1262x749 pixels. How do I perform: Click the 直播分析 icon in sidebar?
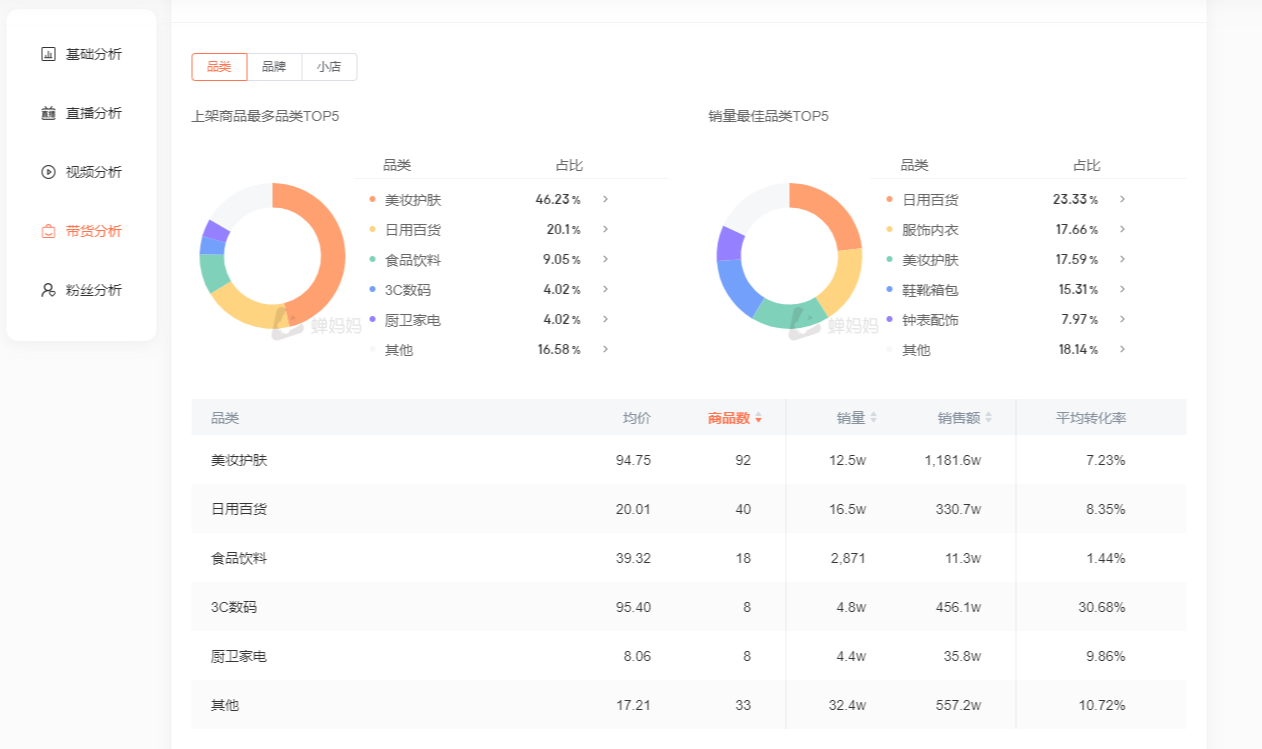pyautogui.click(x=48, y=113)
